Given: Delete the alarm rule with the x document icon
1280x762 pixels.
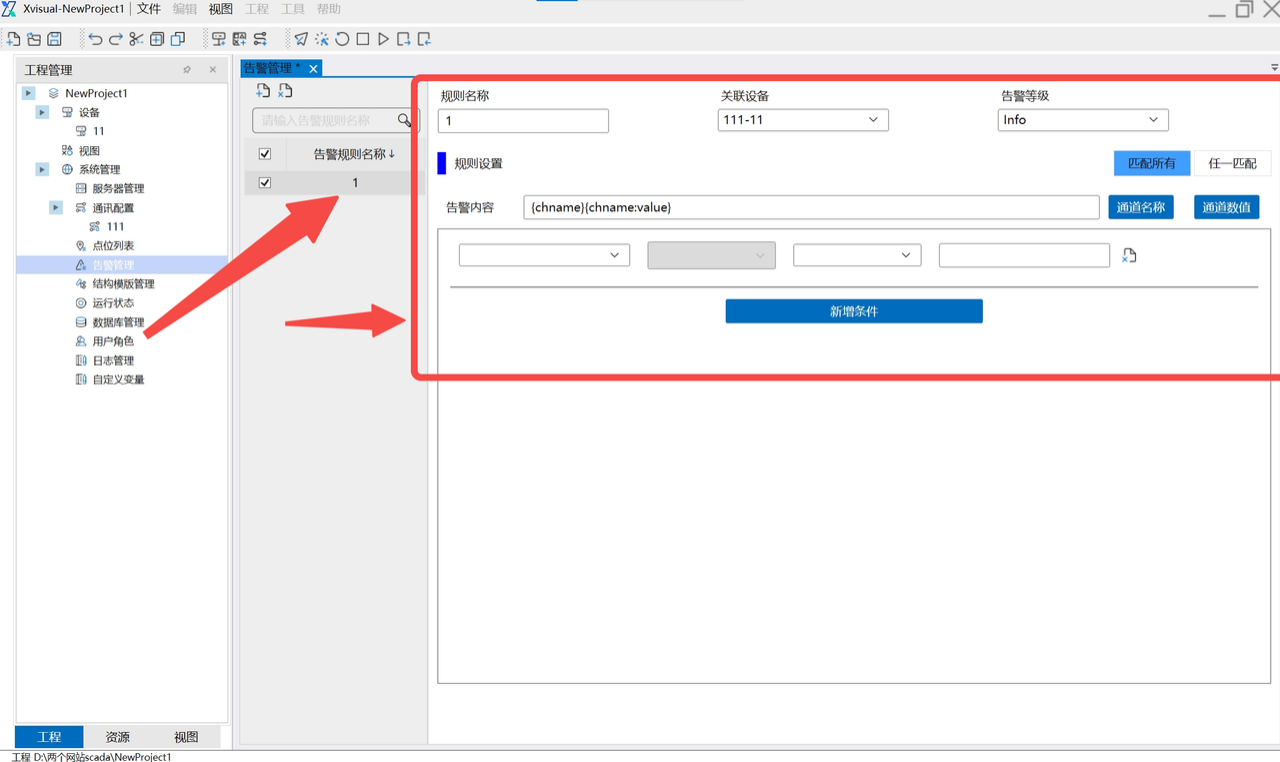Looking at the screenshot, I should 285,91.
